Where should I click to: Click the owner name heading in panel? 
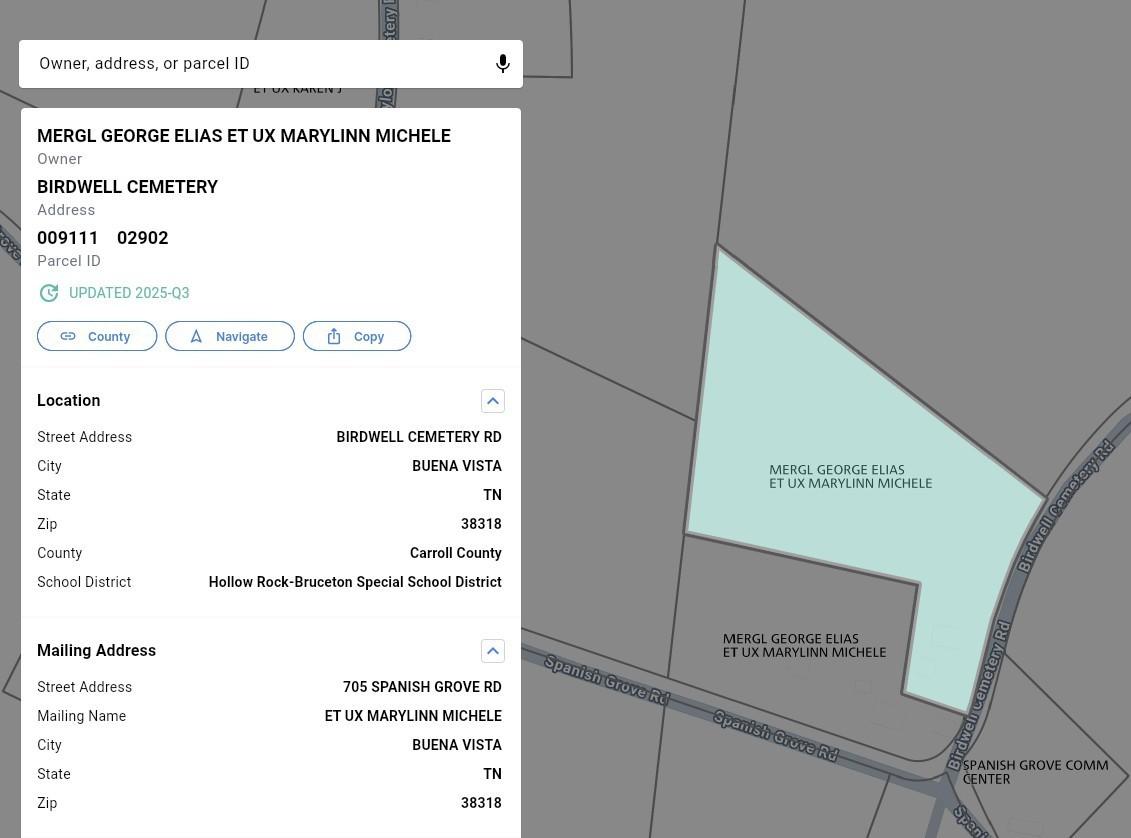244,136
